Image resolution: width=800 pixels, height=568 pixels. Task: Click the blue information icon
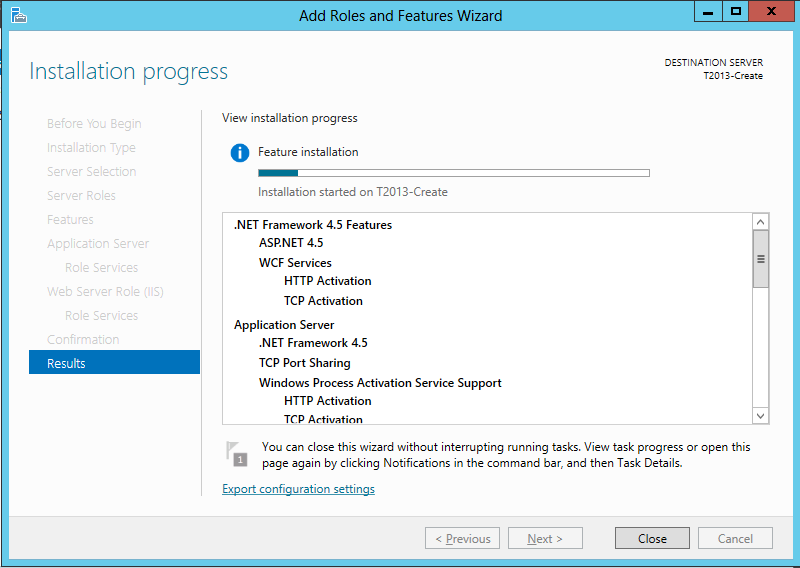click(x=239, y=153)
